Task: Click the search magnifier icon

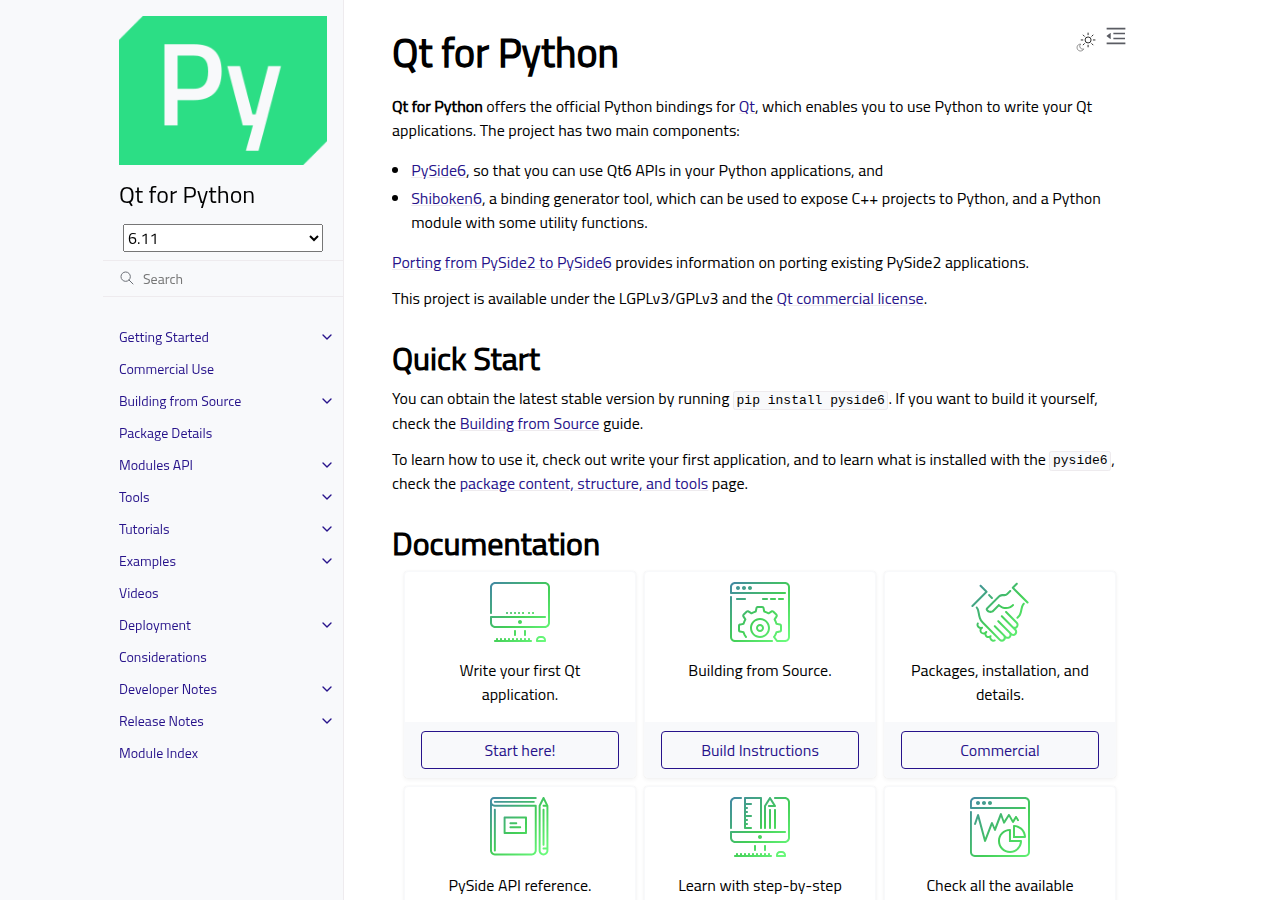Action: tap(127, 278)
